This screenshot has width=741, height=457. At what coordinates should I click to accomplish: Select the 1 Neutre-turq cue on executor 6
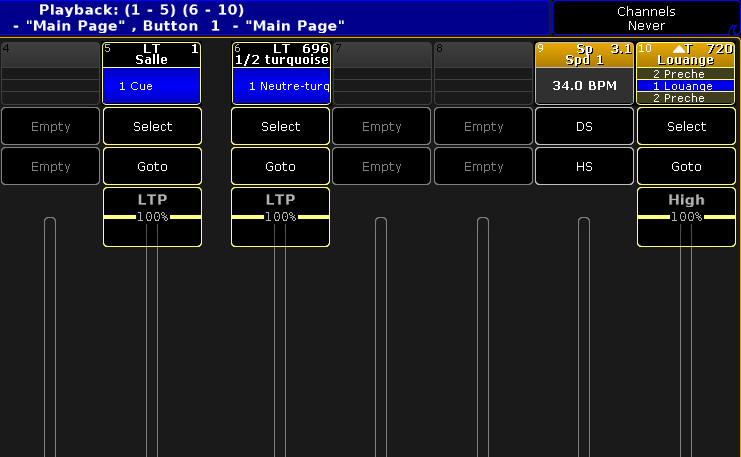(281, 86)
